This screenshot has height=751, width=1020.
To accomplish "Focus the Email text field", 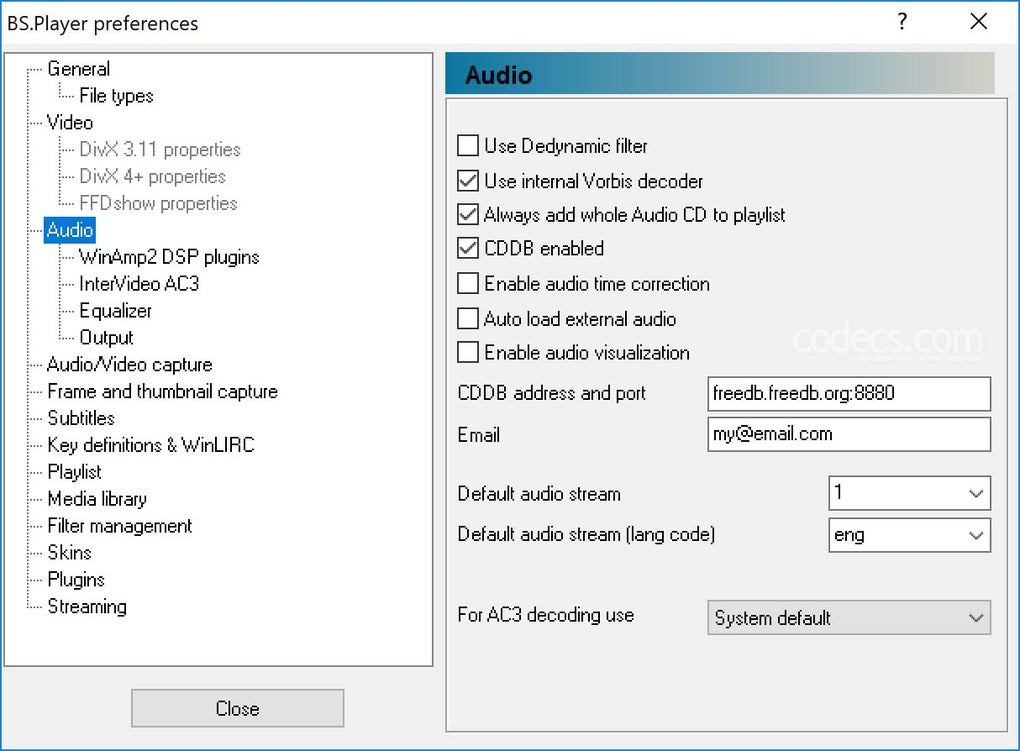I will pos(848,435).
